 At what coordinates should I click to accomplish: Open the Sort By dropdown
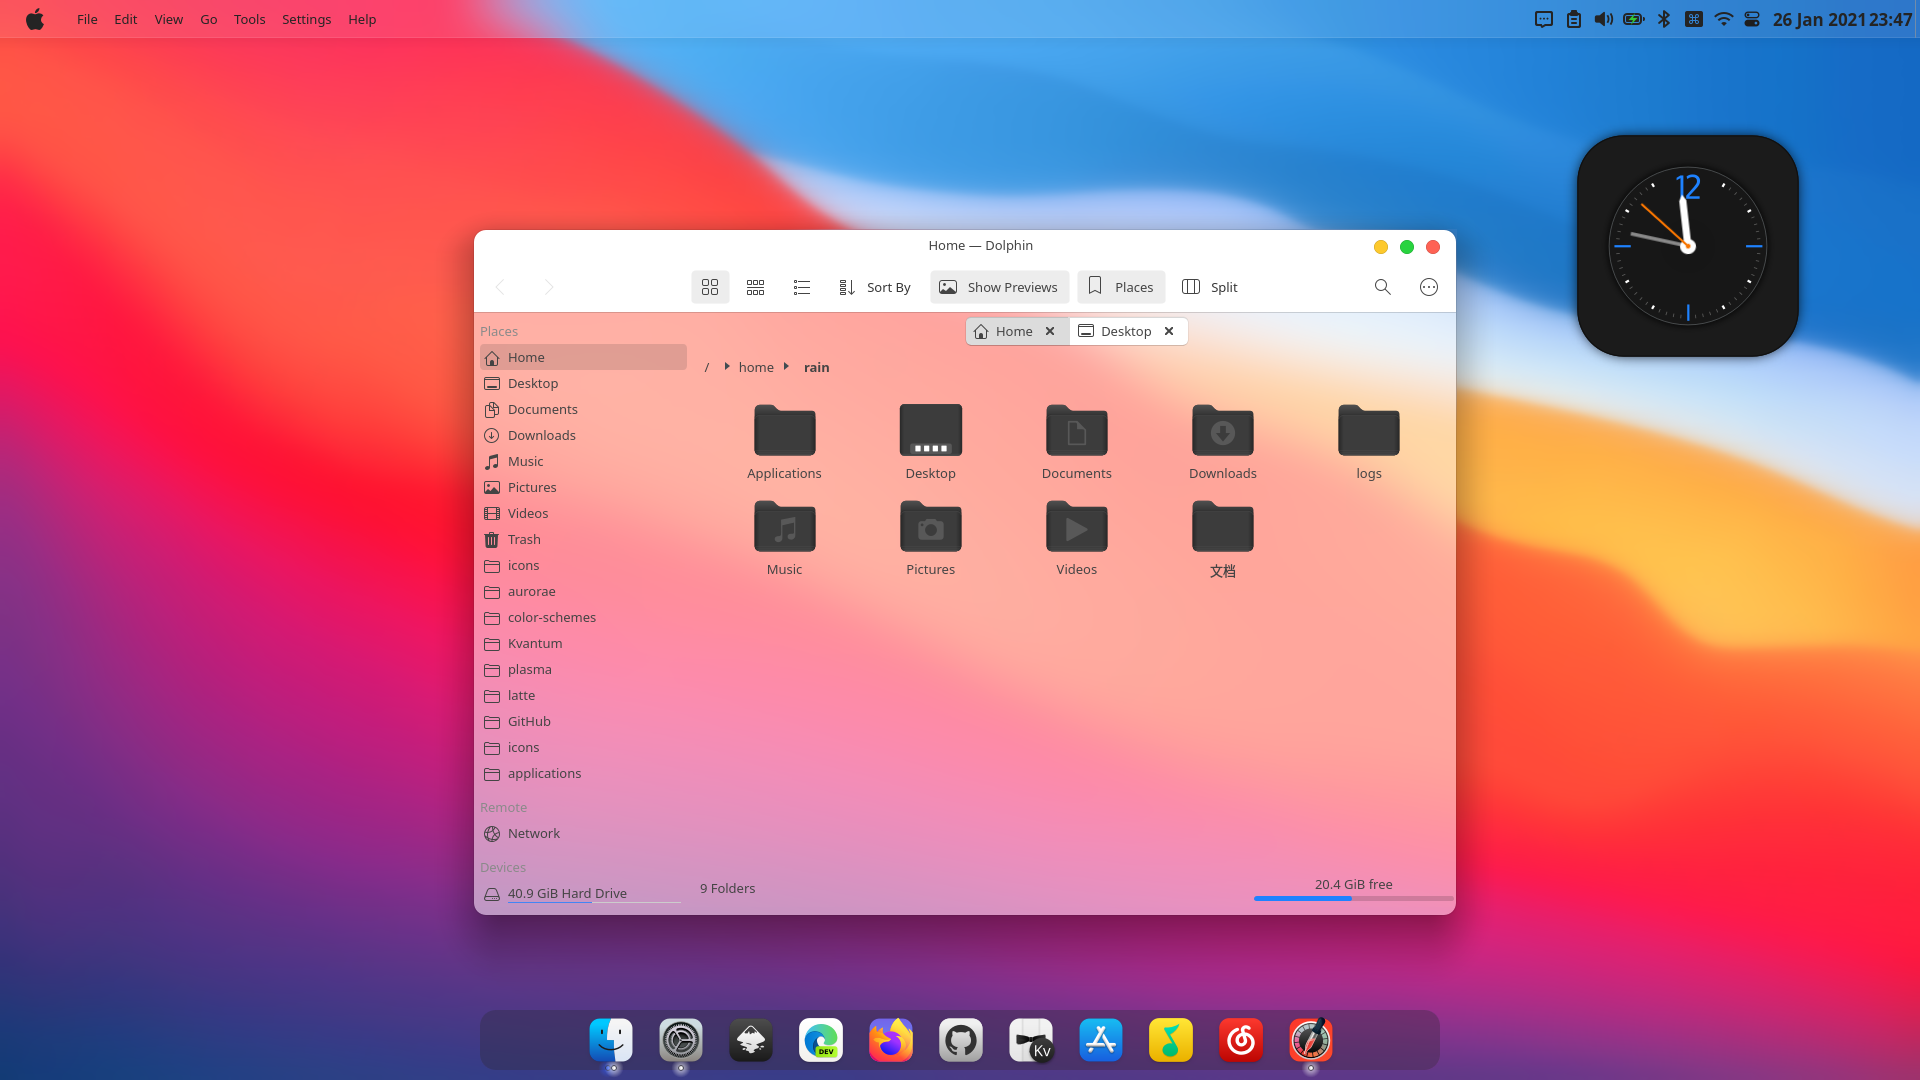[x=875, y=287]
